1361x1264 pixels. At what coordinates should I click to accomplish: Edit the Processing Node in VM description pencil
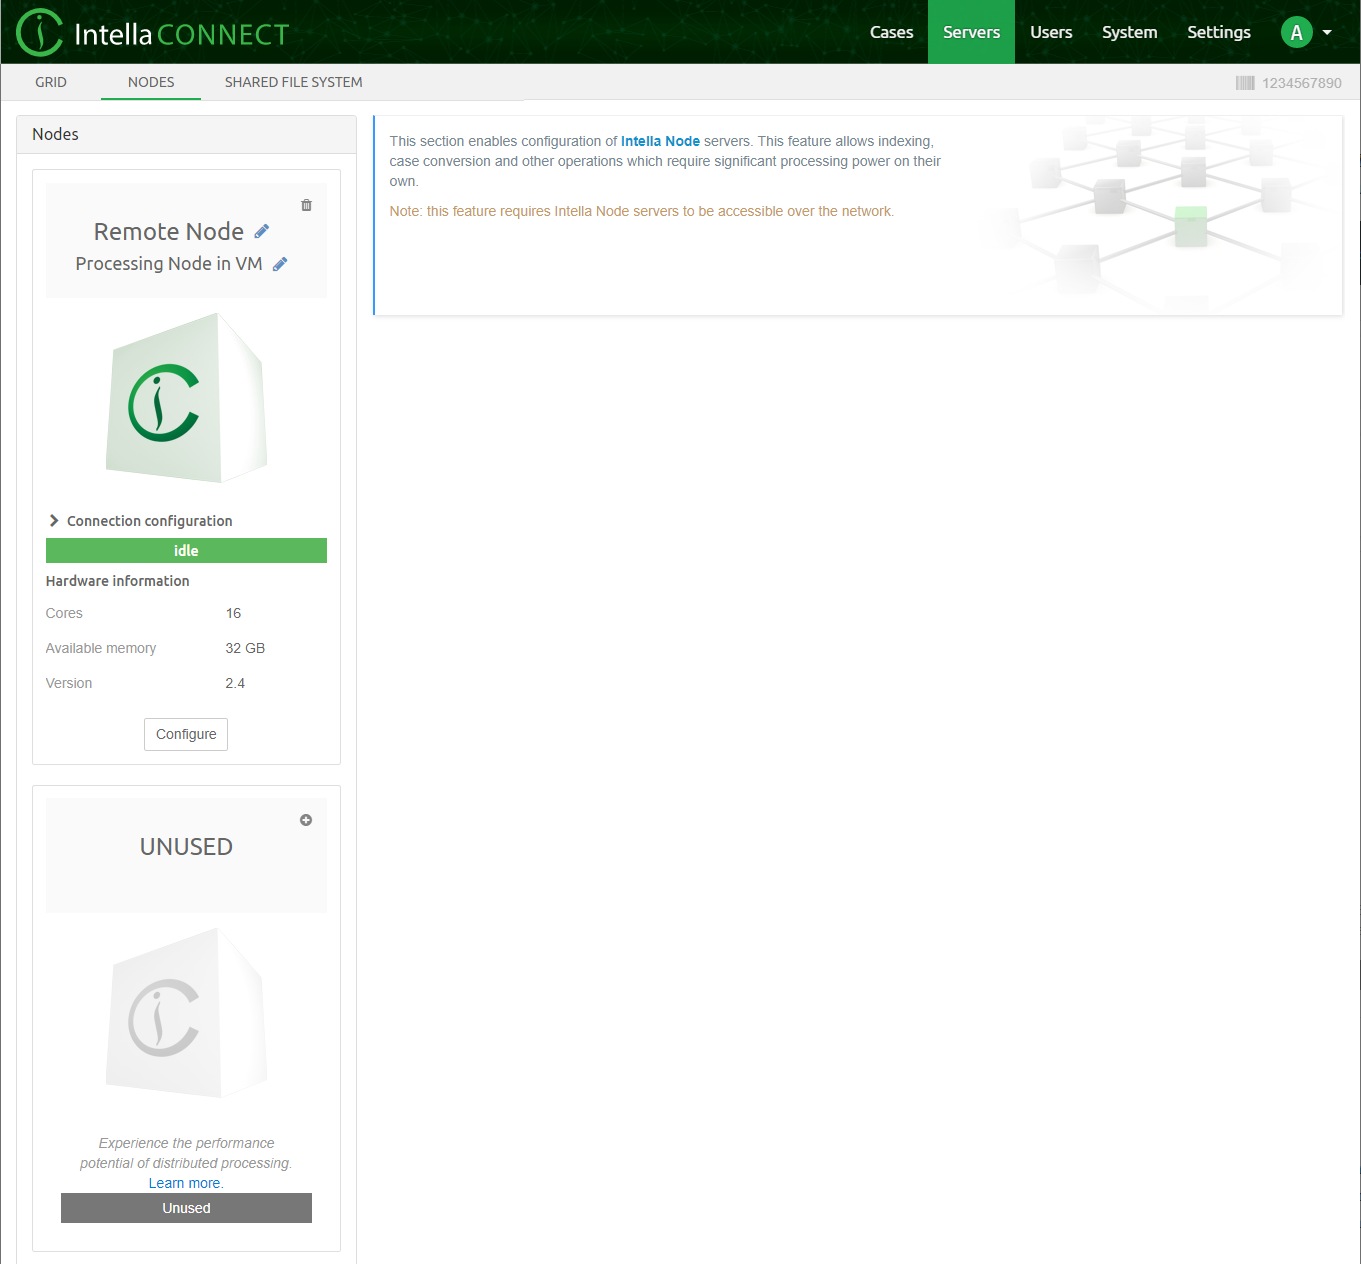[280, 264]
